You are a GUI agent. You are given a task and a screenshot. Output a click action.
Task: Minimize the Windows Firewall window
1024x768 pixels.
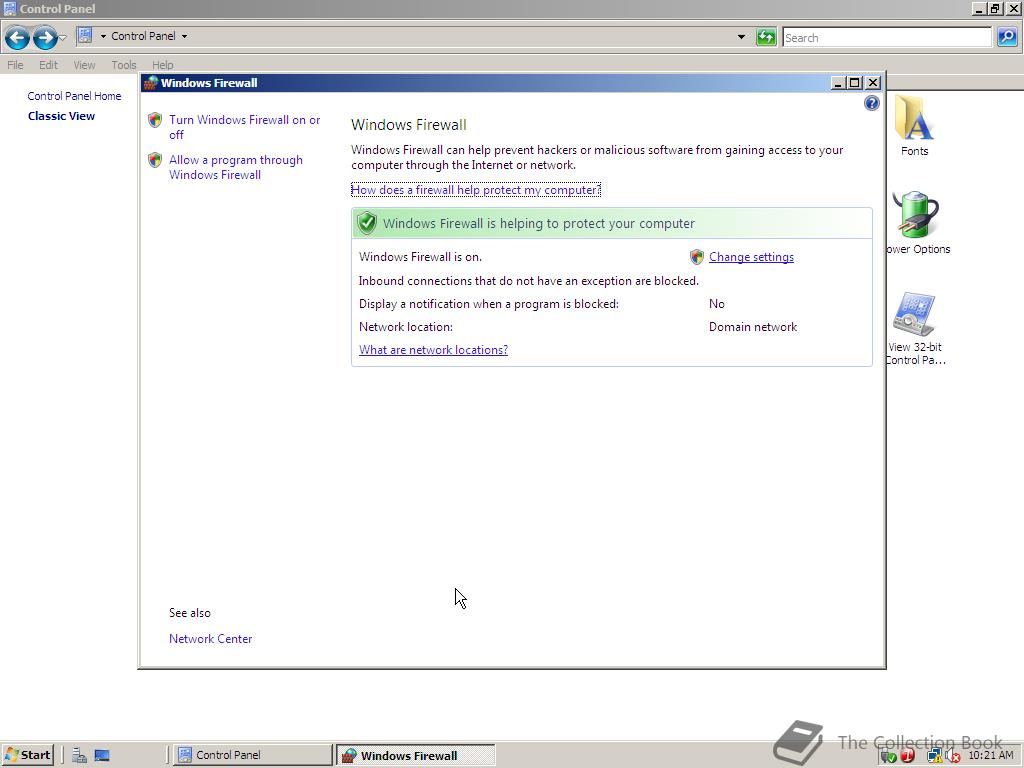point(838,83)
